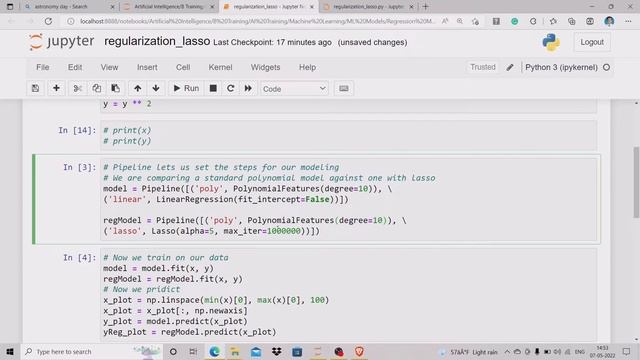640x360 pixels.
Task: Cut selected cells with scissors icon
Action: [x=78, y=89]
